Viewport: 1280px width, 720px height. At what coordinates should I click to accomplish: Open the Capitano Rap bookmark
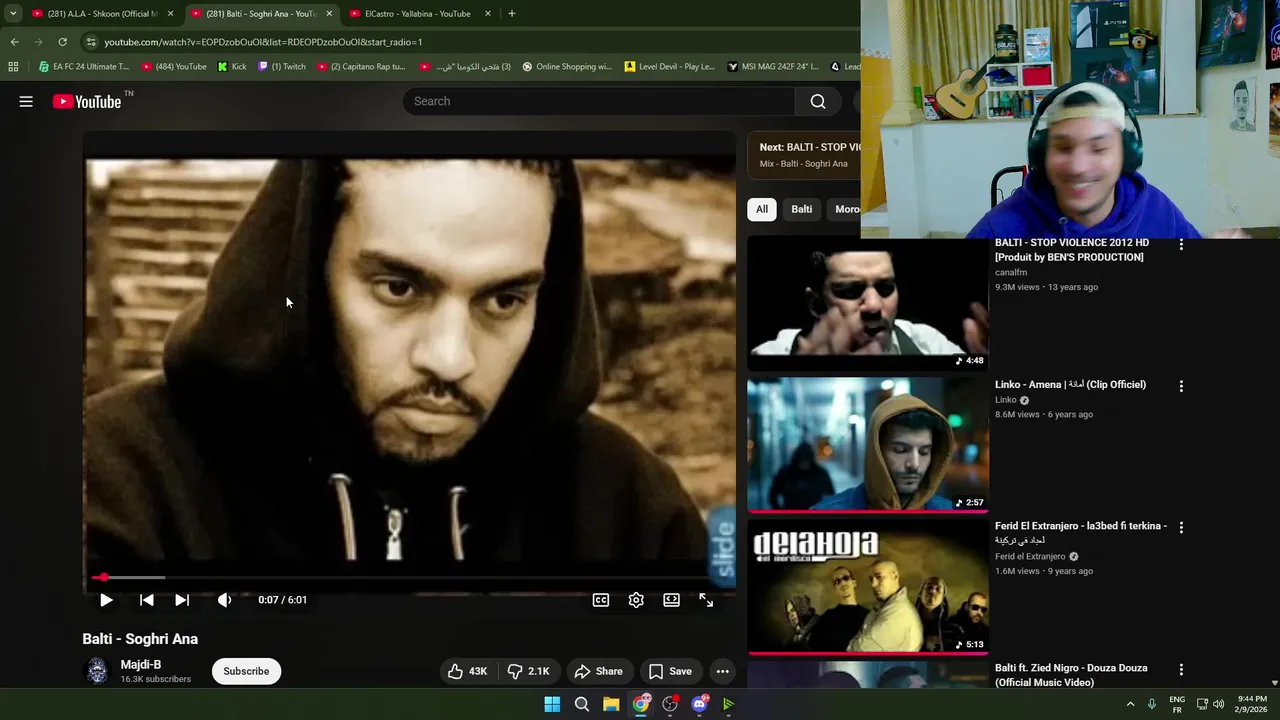(x=361, y=67)
